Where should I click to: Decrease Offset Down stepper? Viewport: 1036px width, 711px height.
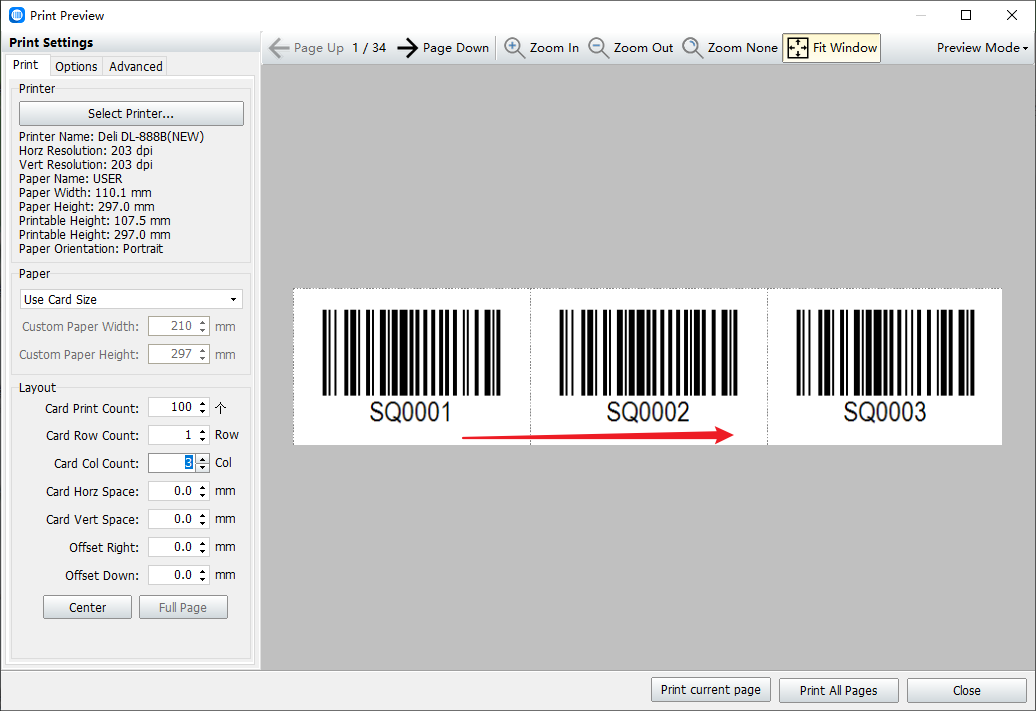203,580
